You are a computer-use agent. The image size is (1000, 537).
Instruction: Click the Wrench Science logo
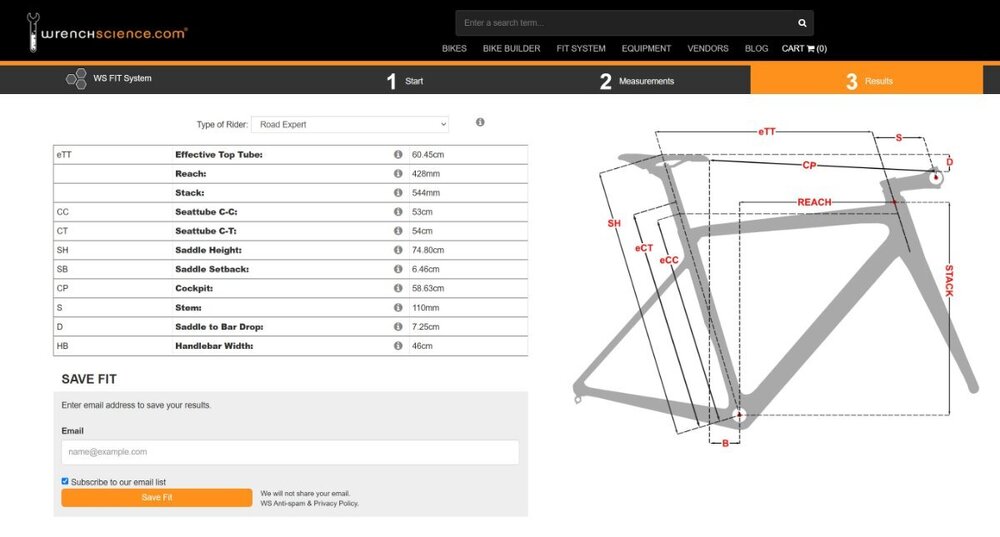(x=107, y=34)
